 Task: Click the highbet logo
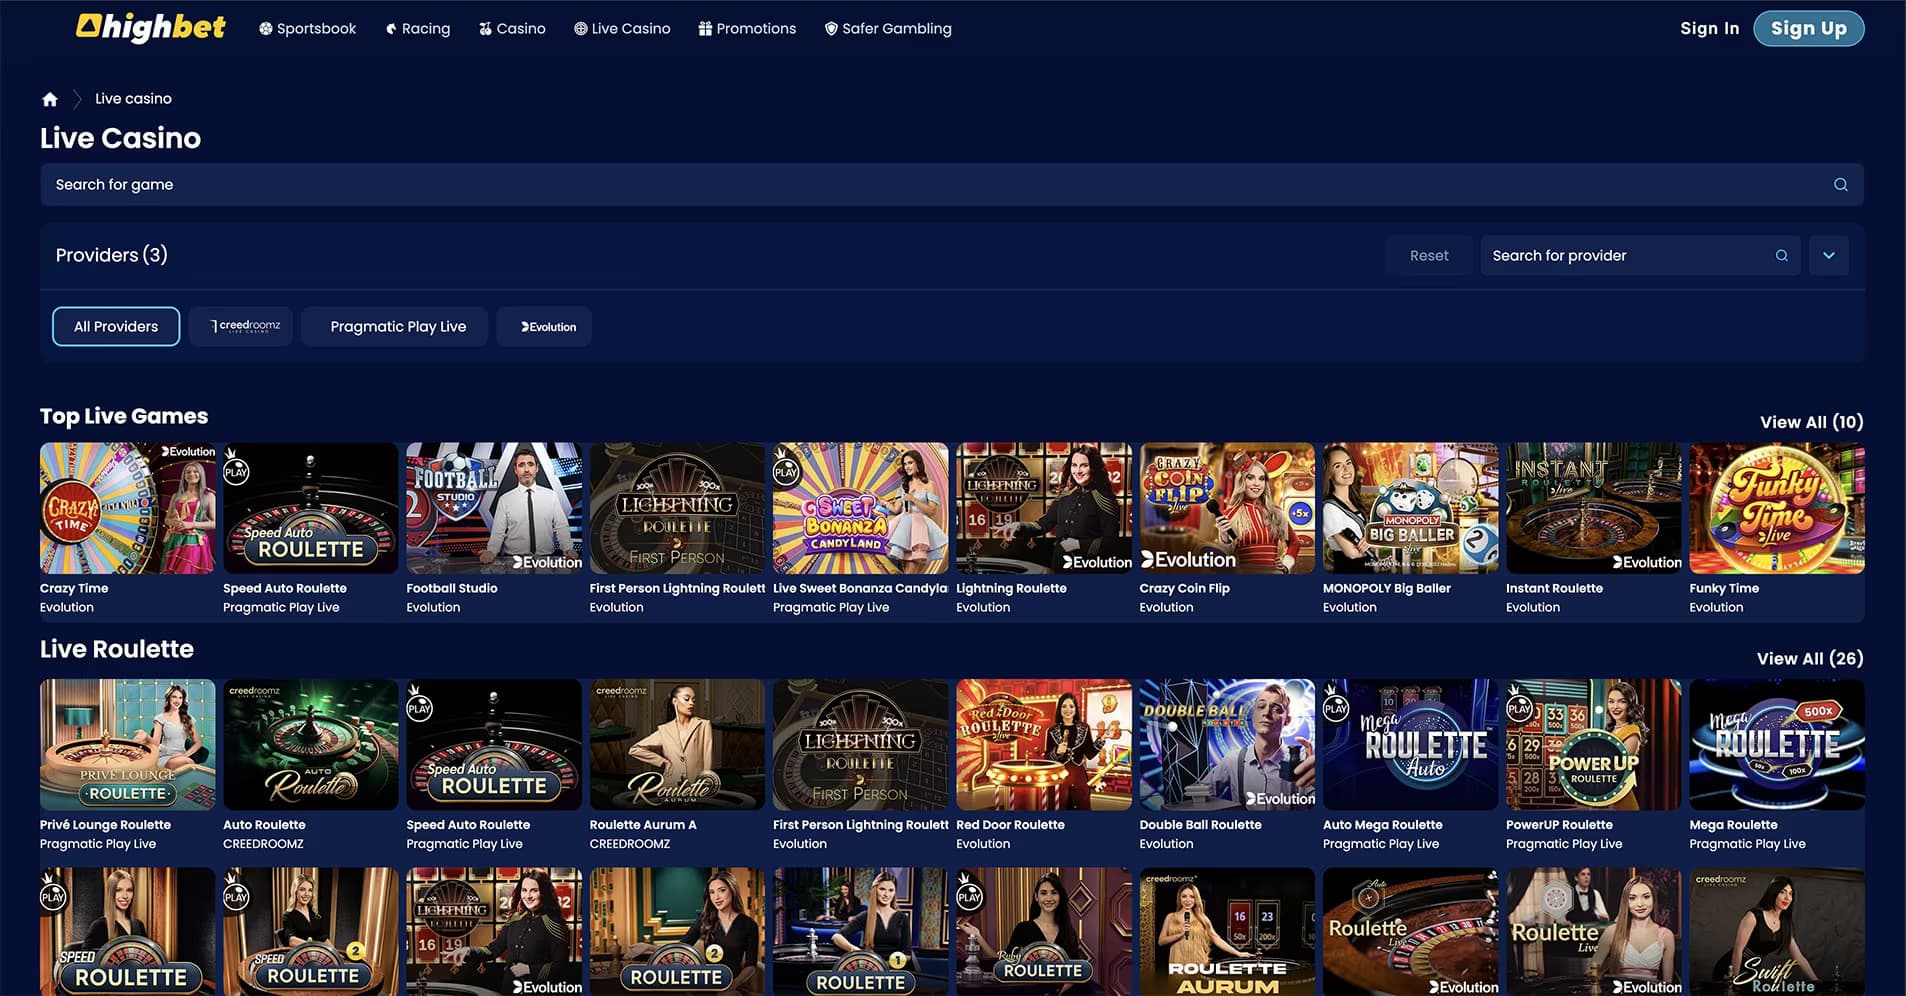click(x=151, y=28)
